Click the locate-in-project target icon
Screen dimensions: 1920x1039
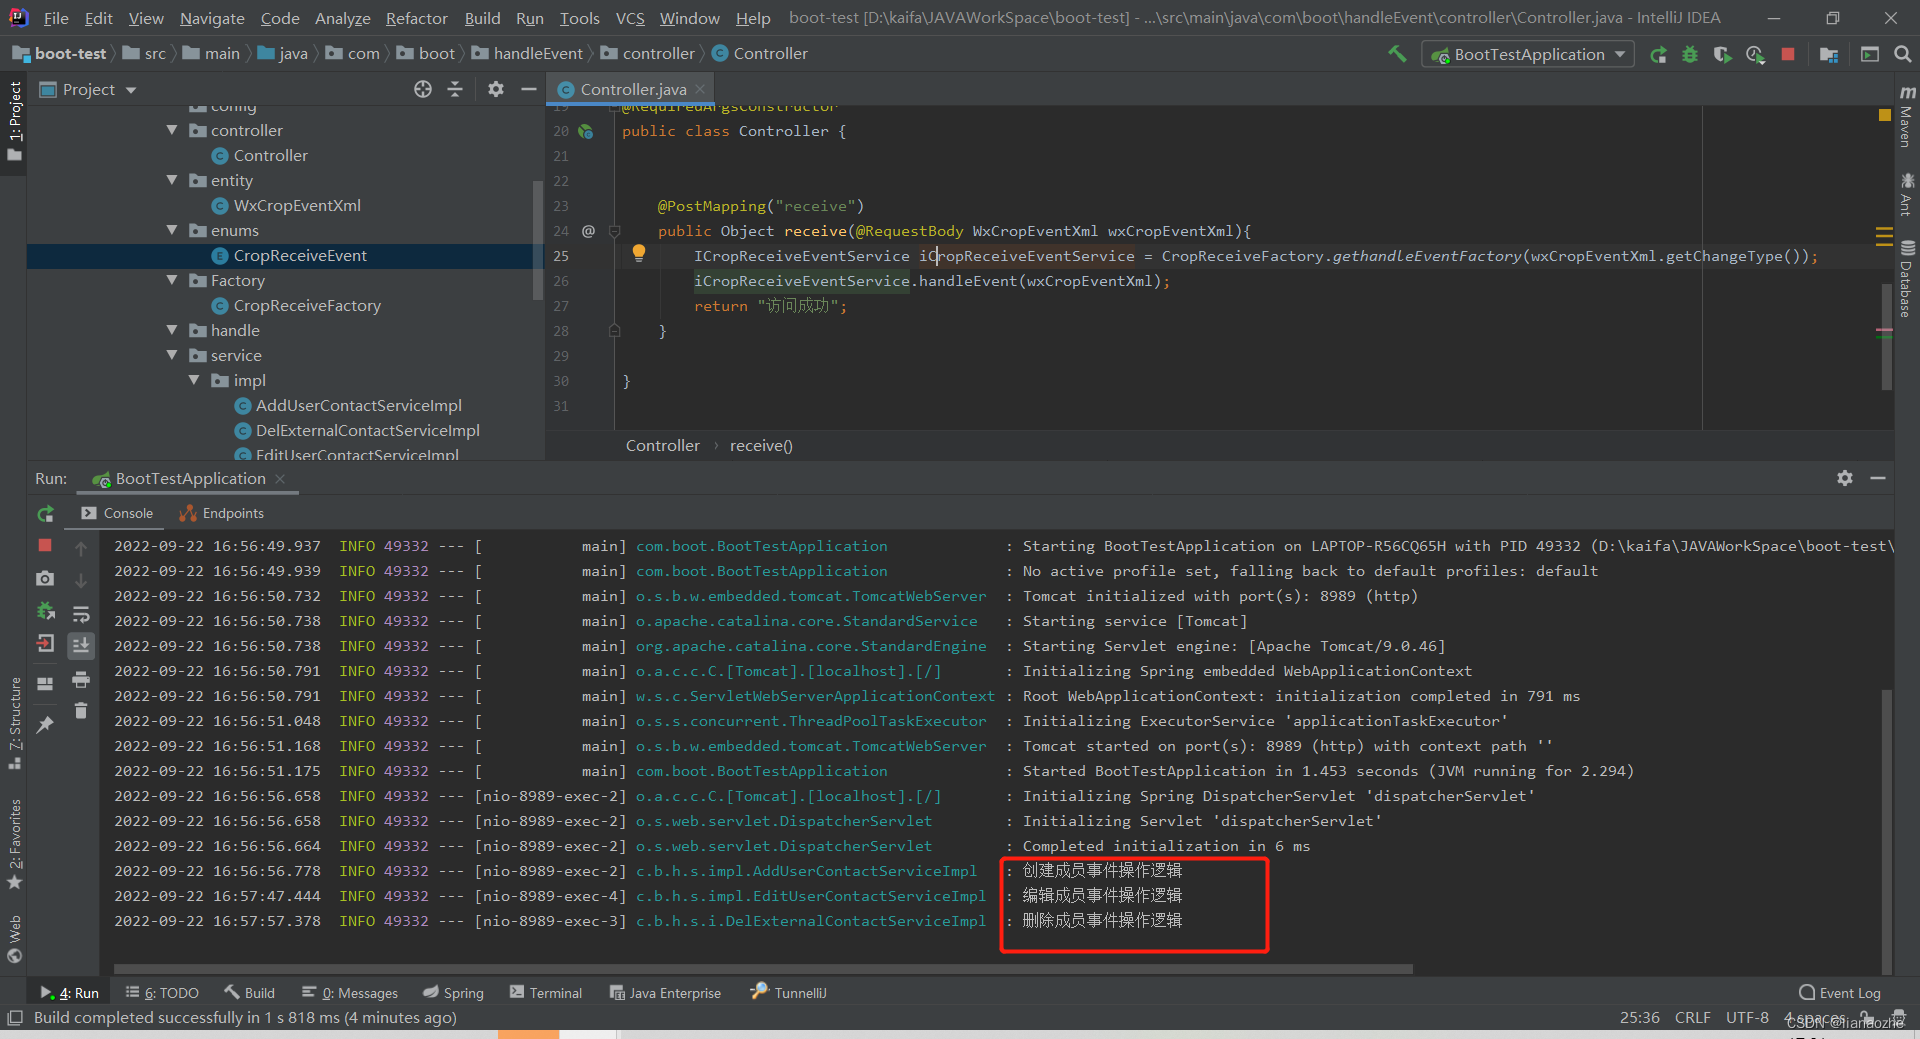[x=423, y=89]
